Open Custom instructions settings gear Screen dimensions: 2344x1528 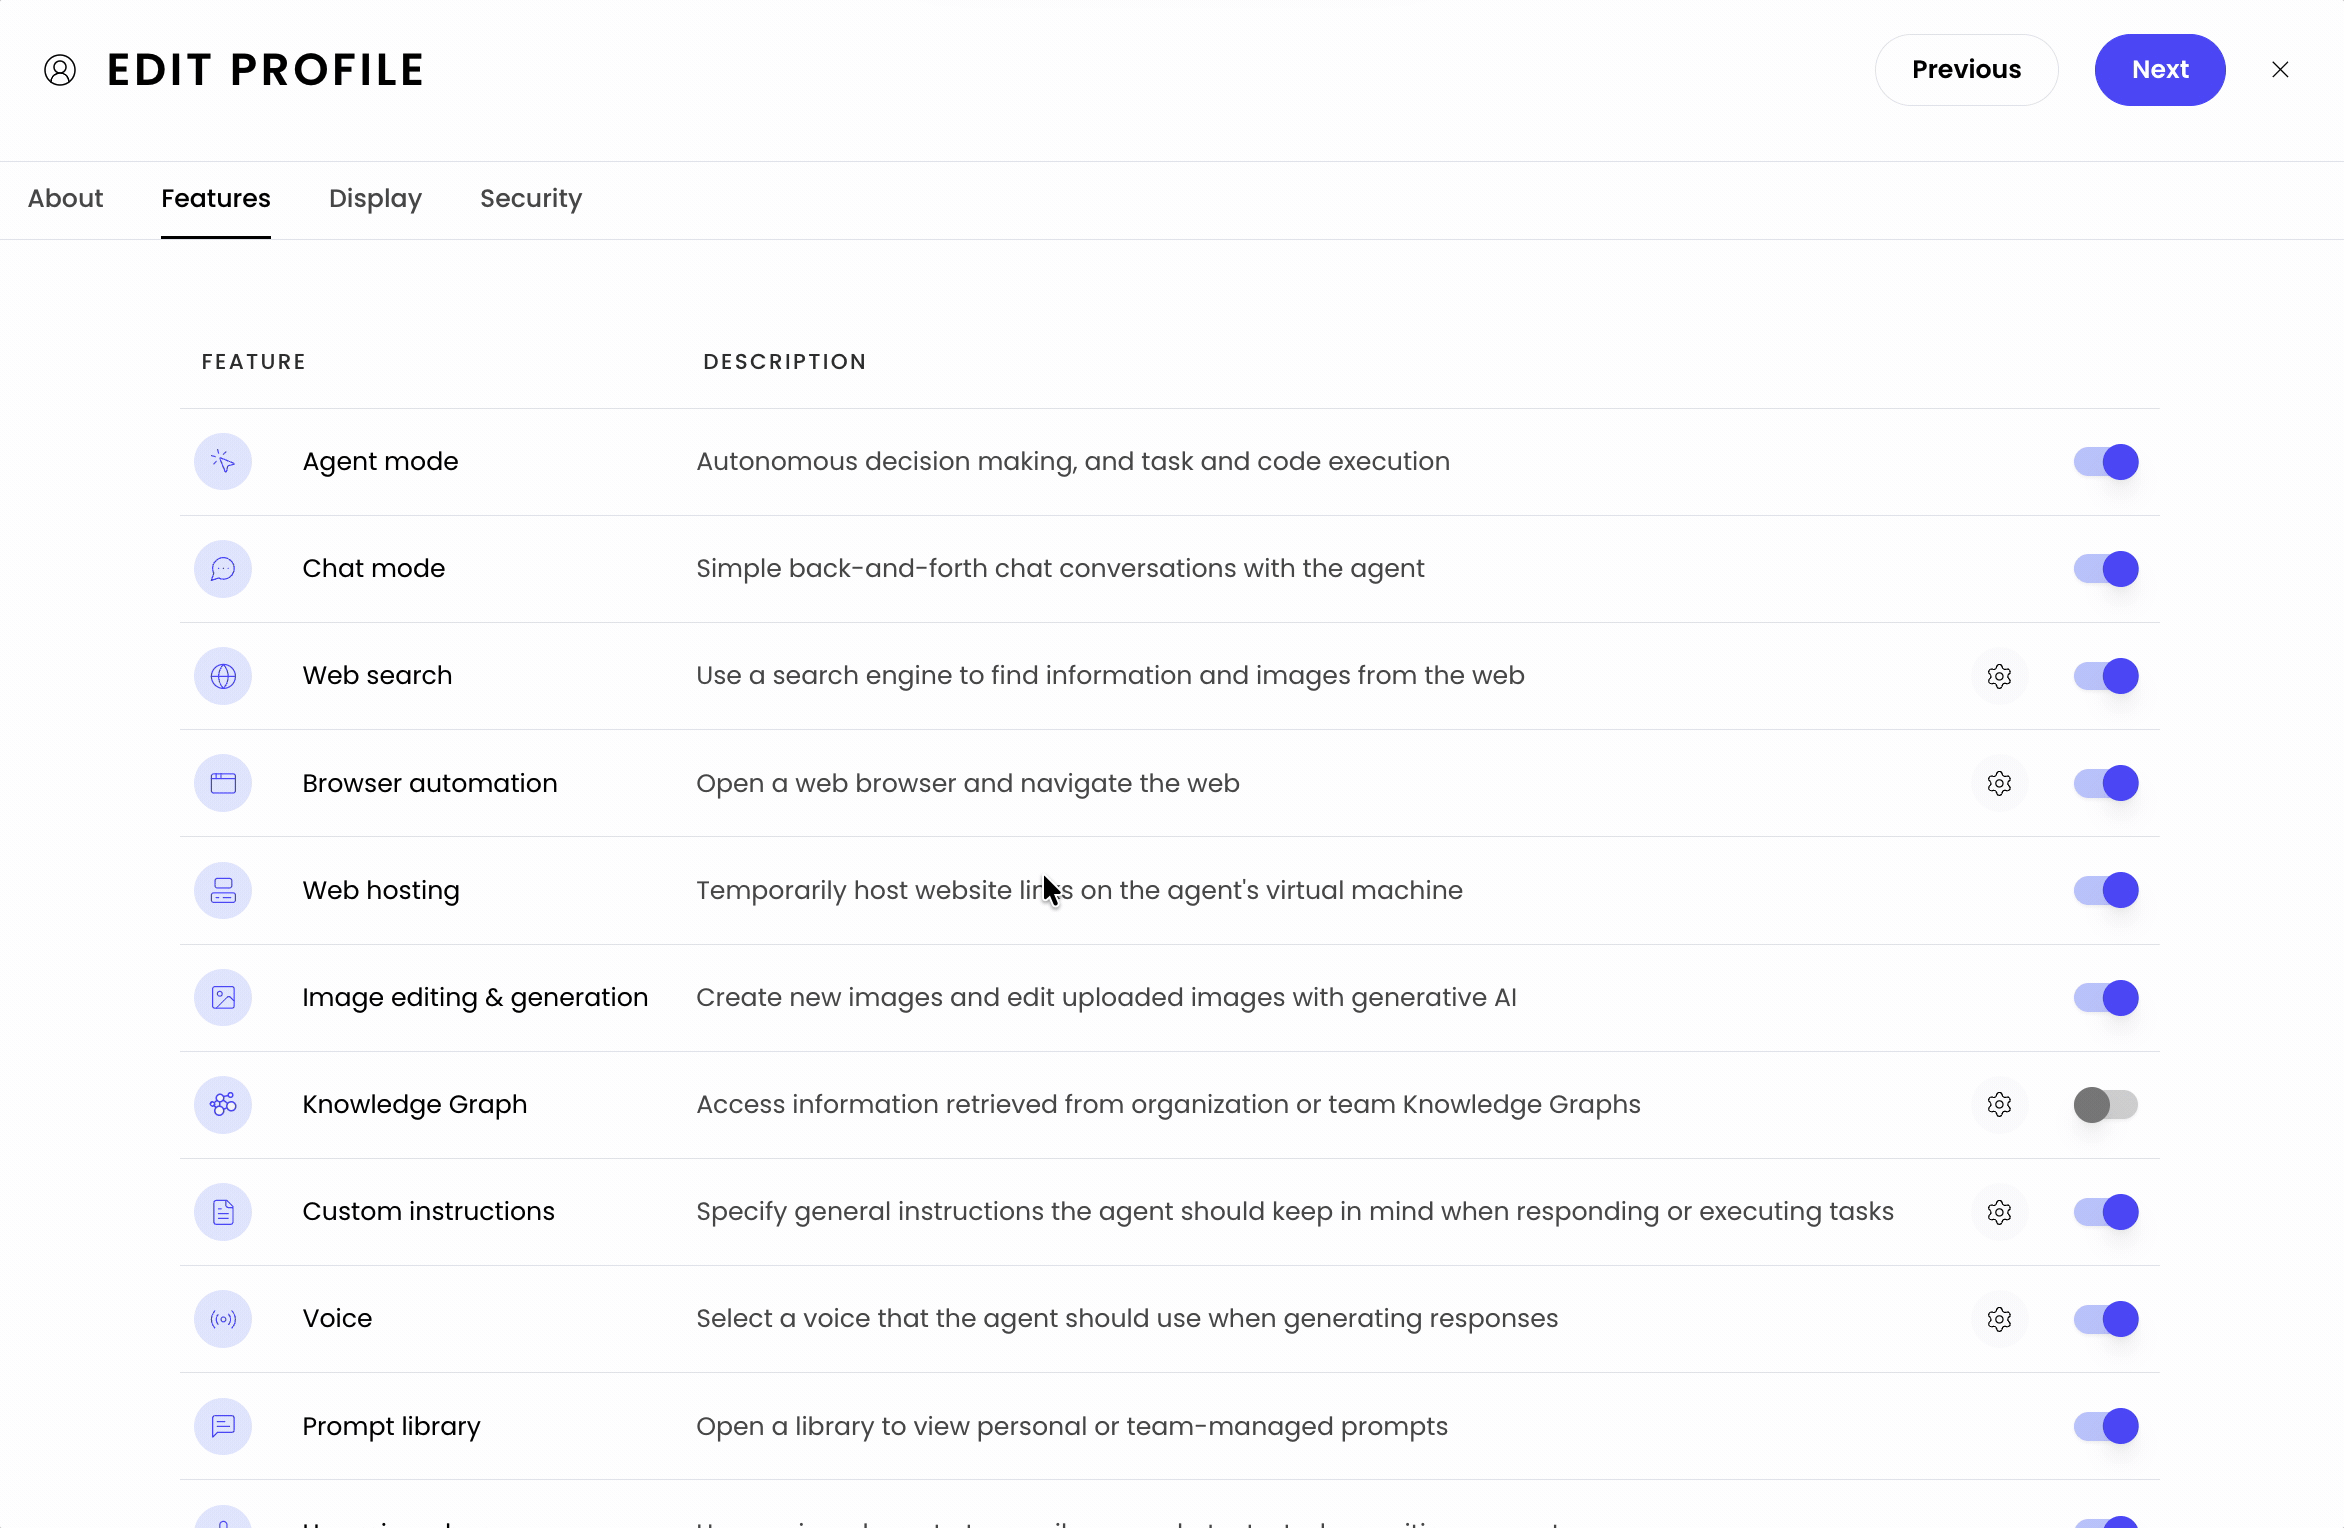[x=1999, y=1212]
